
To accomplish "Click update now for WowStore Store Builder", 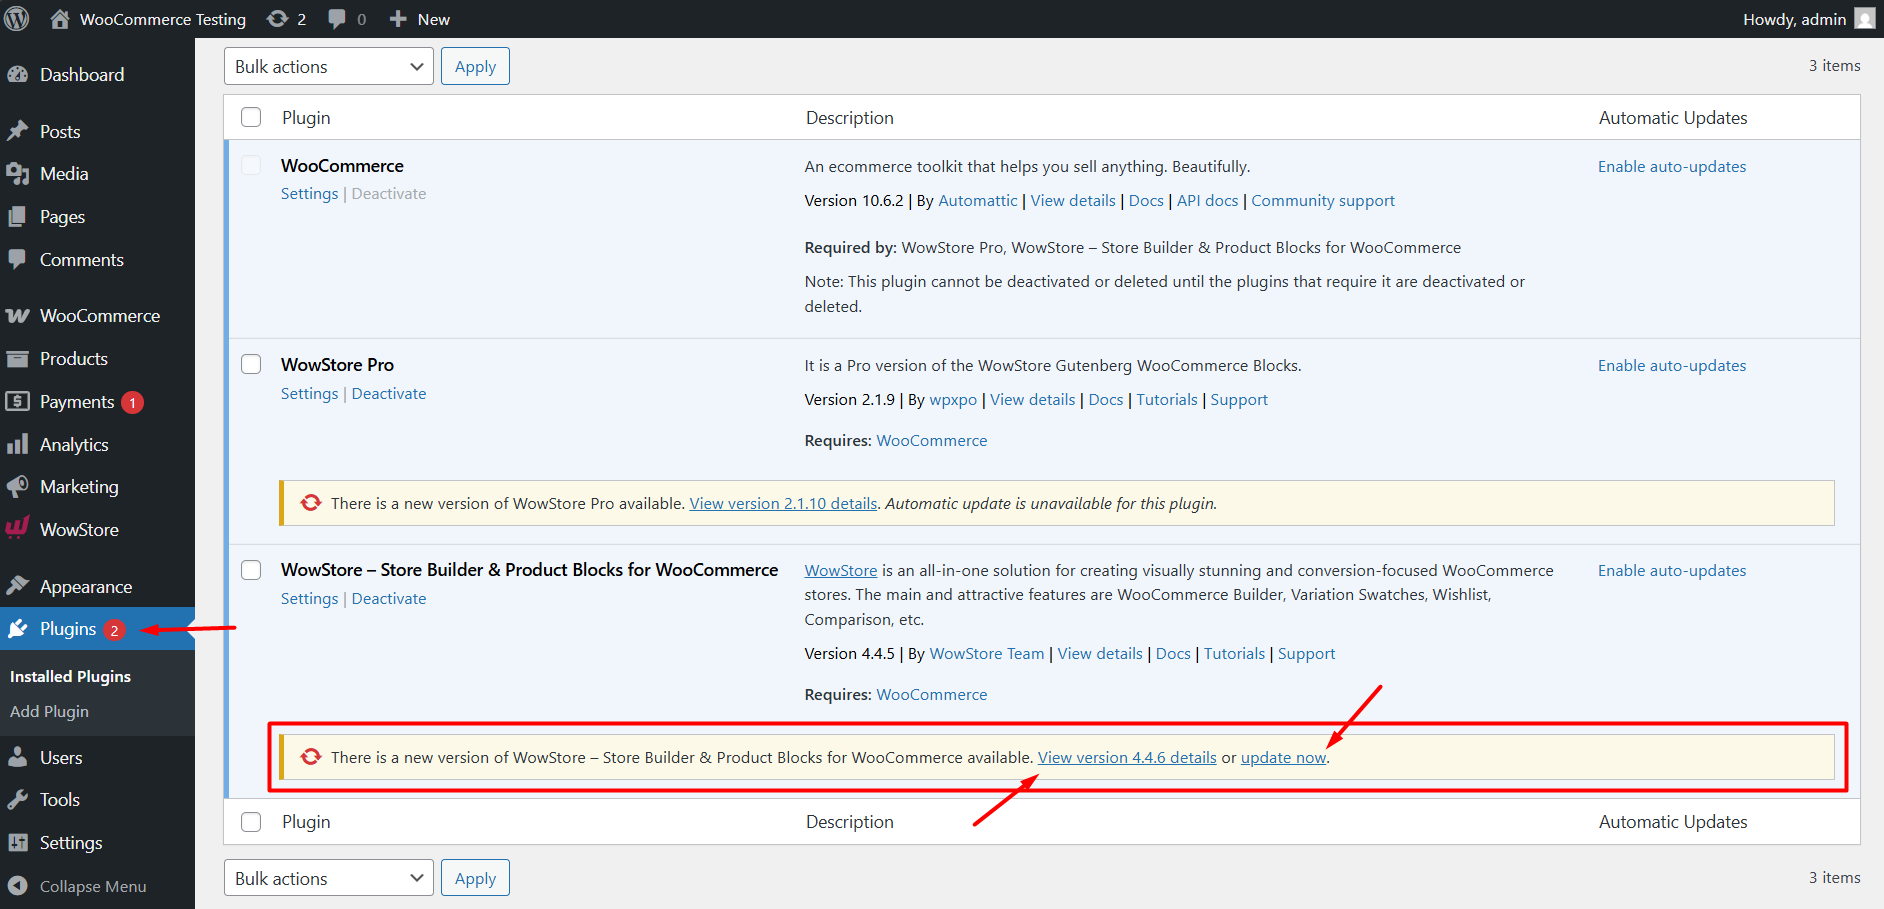I will click(x=1283, y=757).
